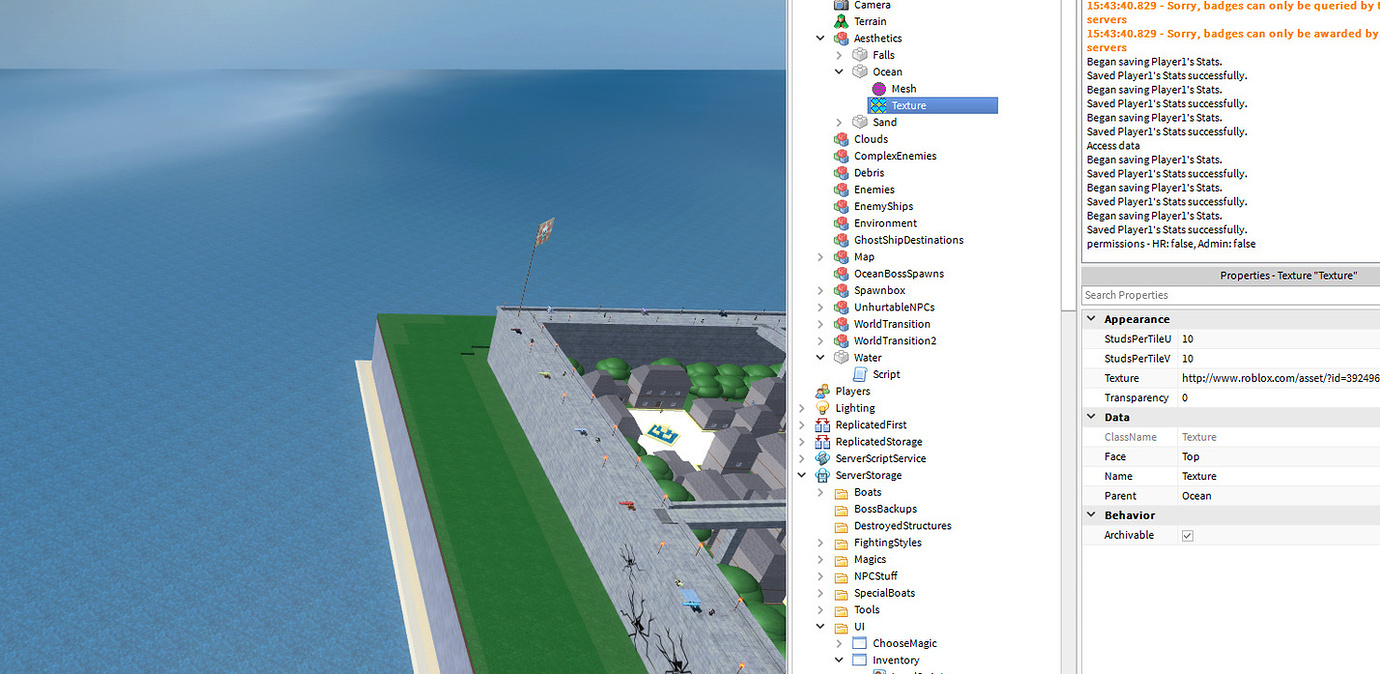1380x674 pixels.
Task: Click the Falls part icon
Action: [860, 55]
